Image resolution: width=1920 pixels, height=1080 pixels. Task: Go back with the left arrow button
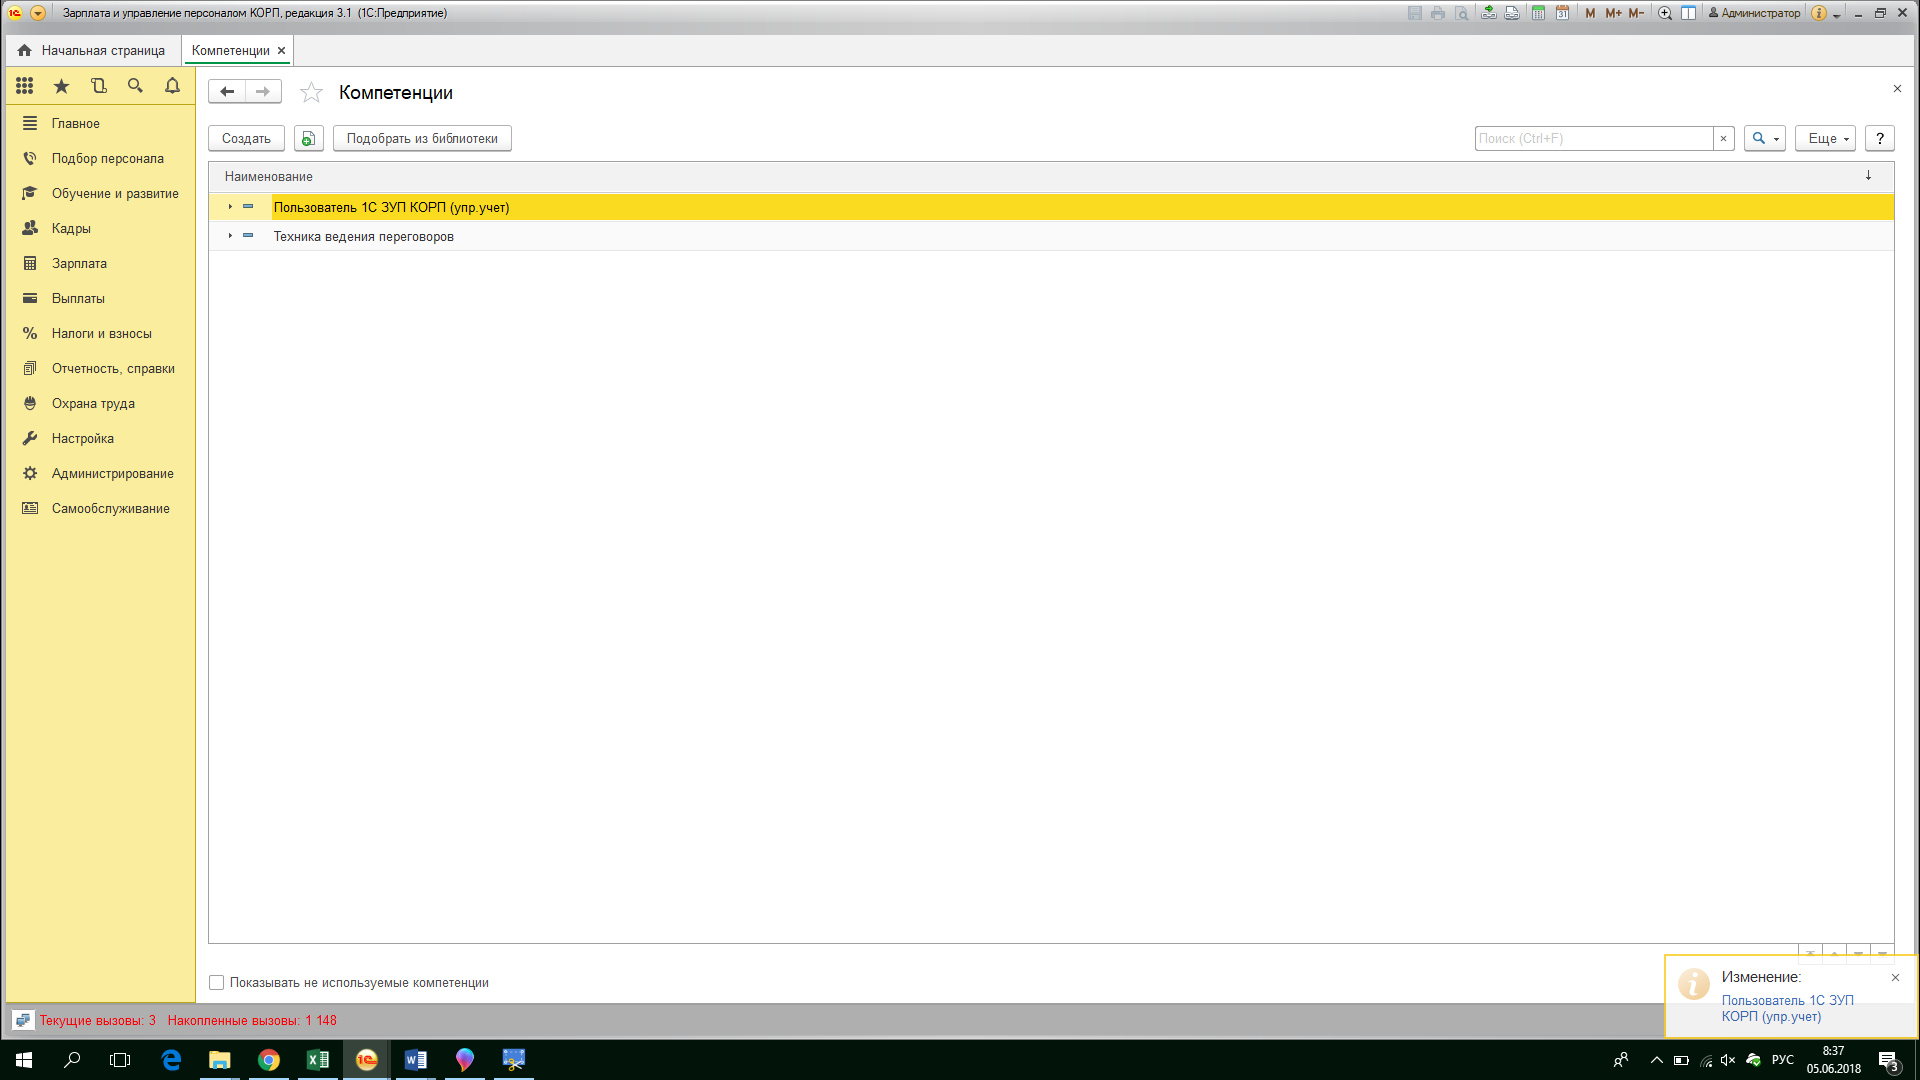227,92
